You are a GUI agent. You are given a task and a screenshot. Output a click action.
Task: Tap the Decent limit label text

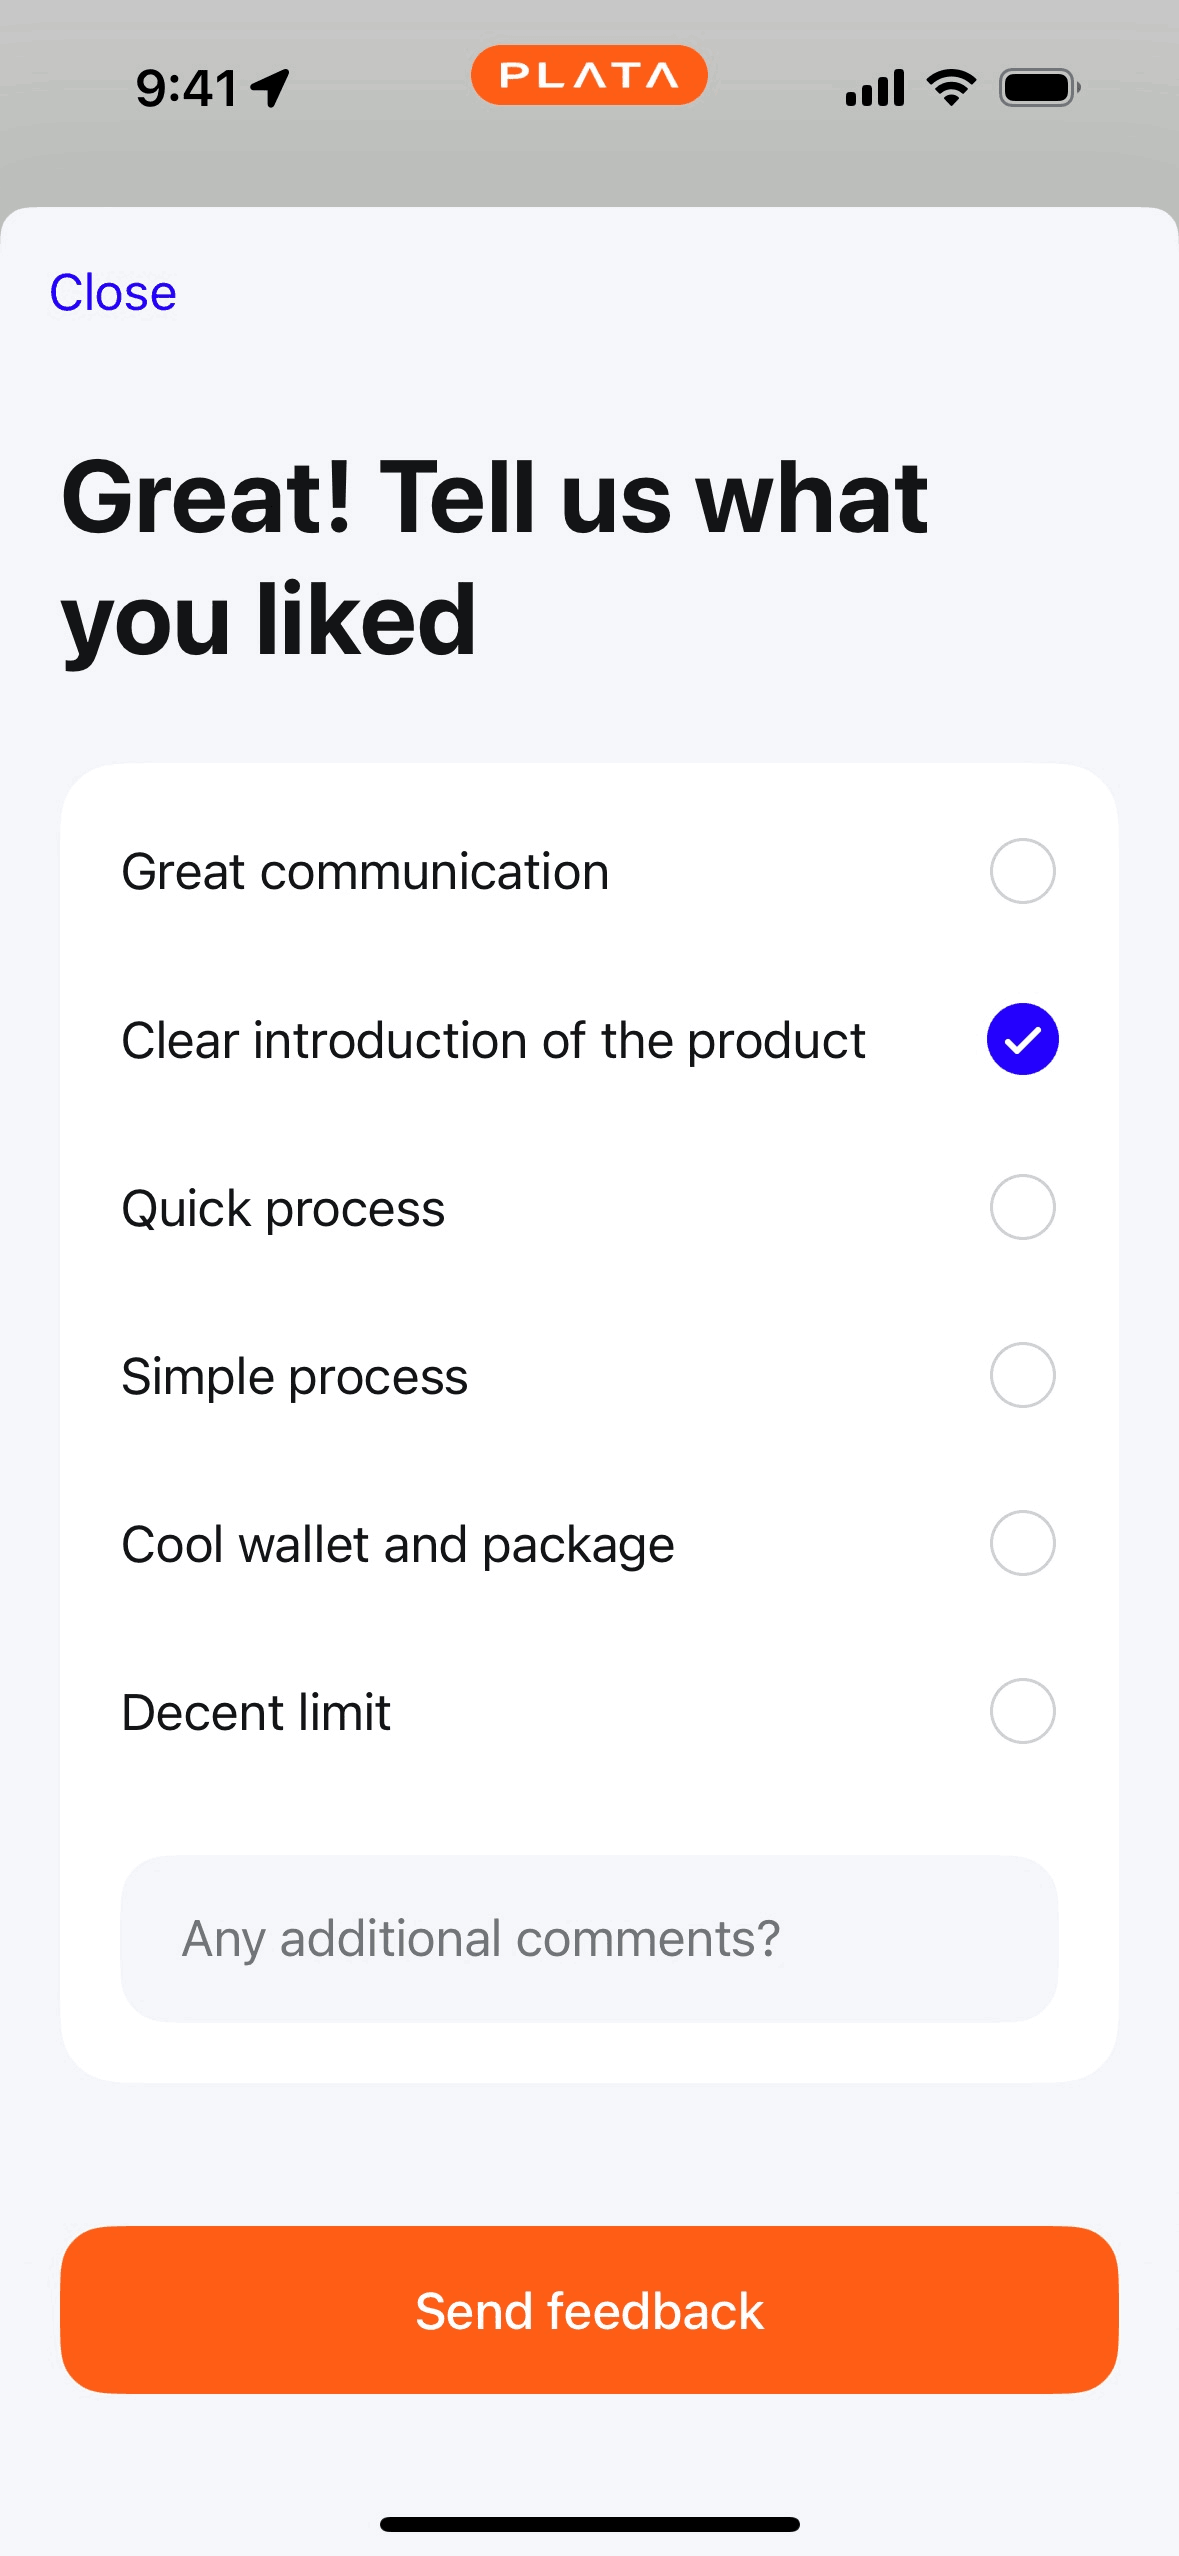[x=256, y=1712]
